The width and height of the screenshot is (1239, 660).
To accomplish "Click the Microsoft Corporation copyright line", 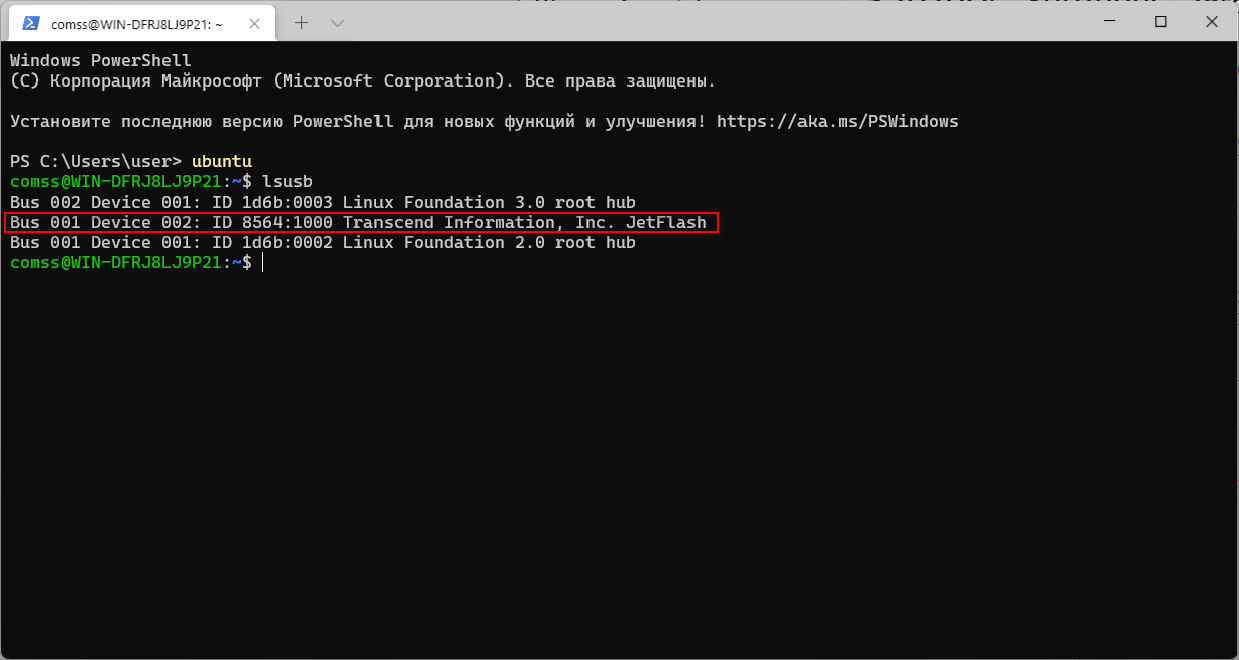I will coord(362,81).
